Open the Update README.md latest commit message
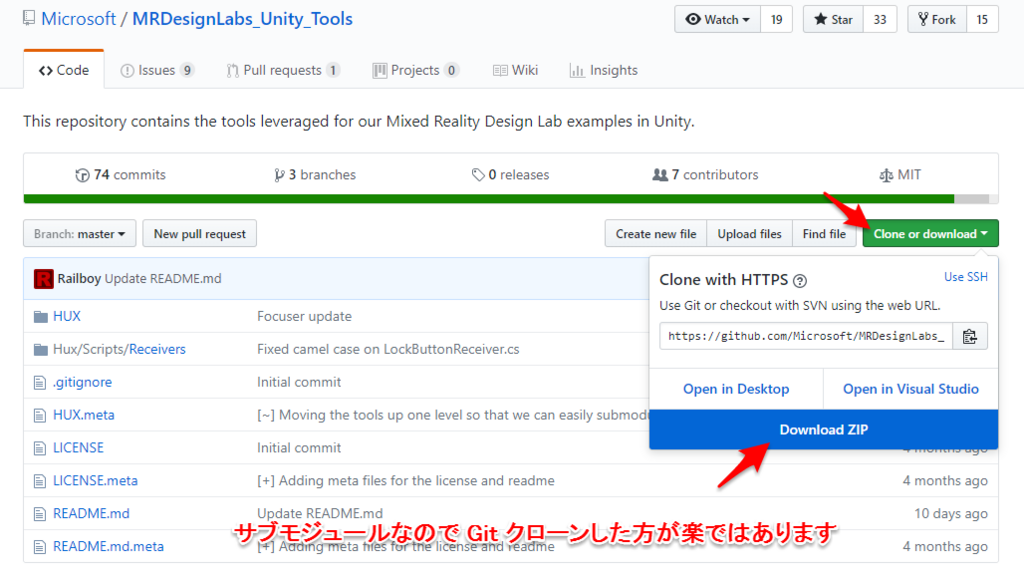The height and width of the screenshot is (572, 1024). (x=163, y=279)
